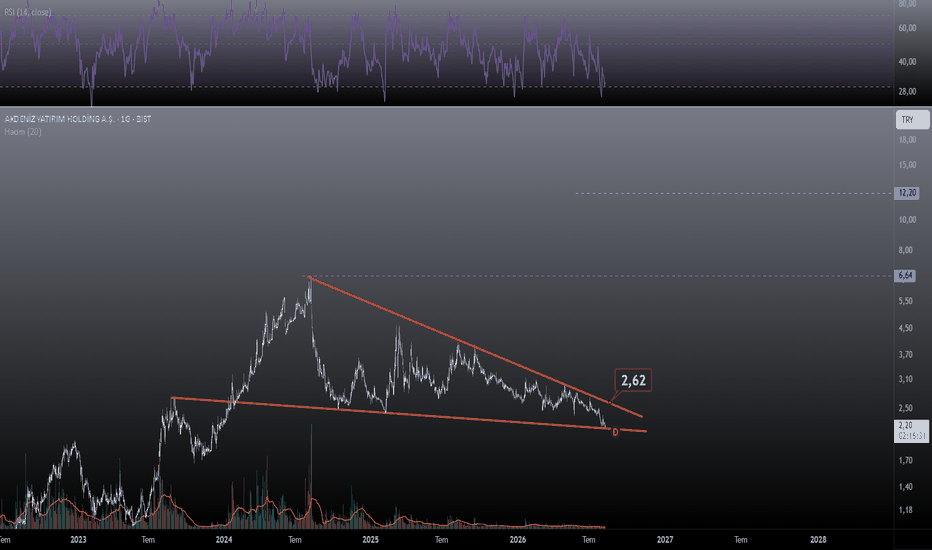Viewport: 932px width, 550px height.
Task: Click the current price 2,20 label
Action: (911, 430)
